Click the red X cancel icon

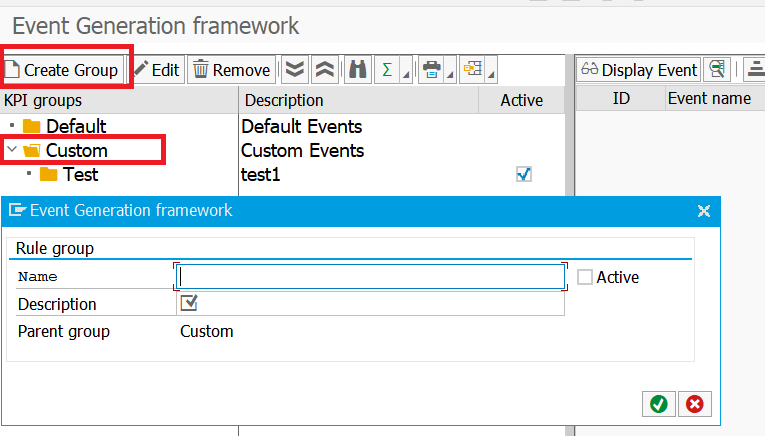pos(694,403)
